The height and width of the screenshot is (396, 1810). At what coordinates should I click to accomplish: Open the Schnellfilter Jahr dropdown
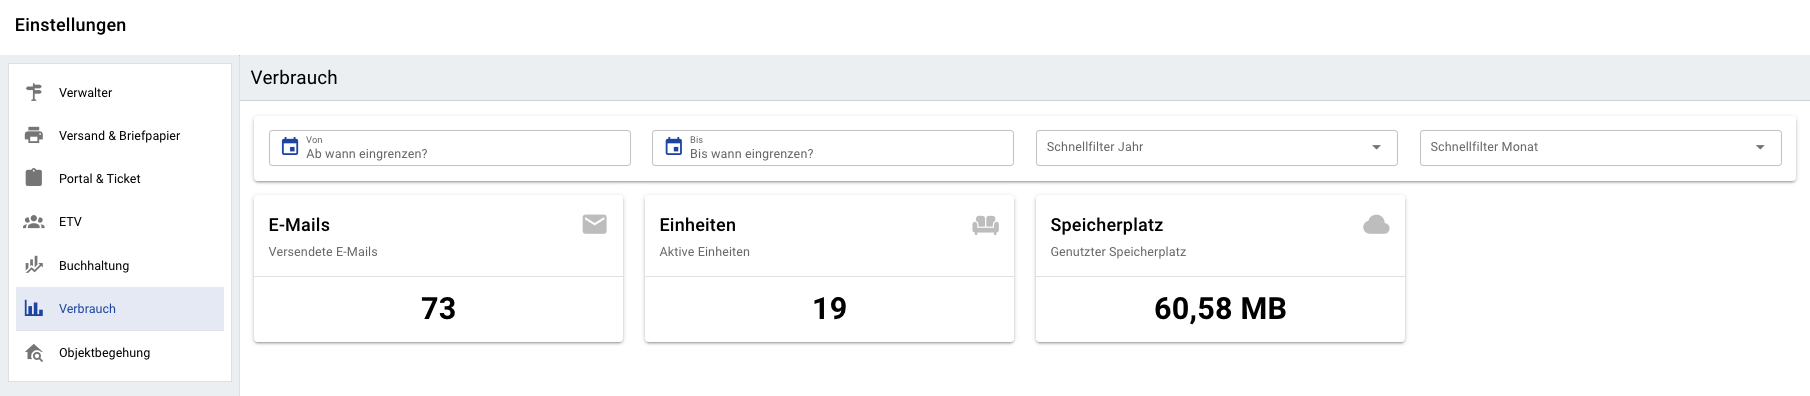pos(1216,148)
